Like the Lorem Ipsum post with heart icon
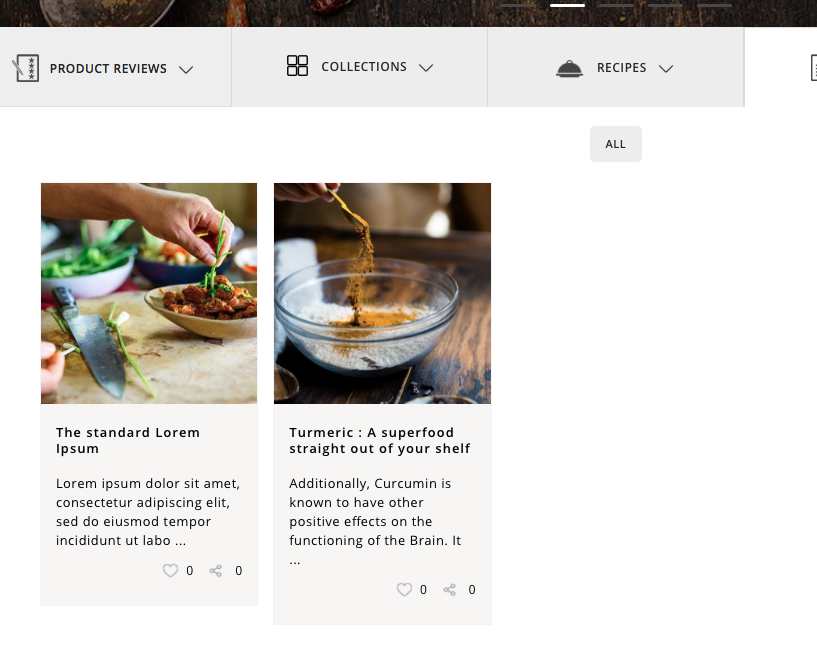The height and width of the screenshot is (663, 817). click(170, 571)
